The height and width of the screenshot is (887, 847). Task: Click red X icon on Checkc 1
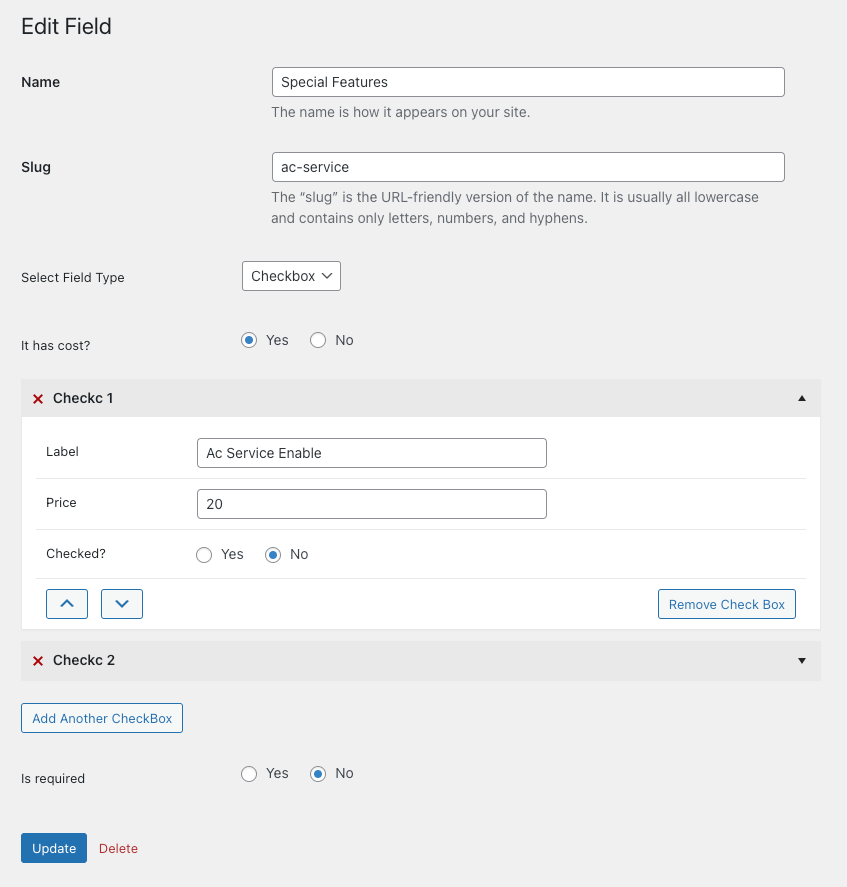(x=38, y=399)
